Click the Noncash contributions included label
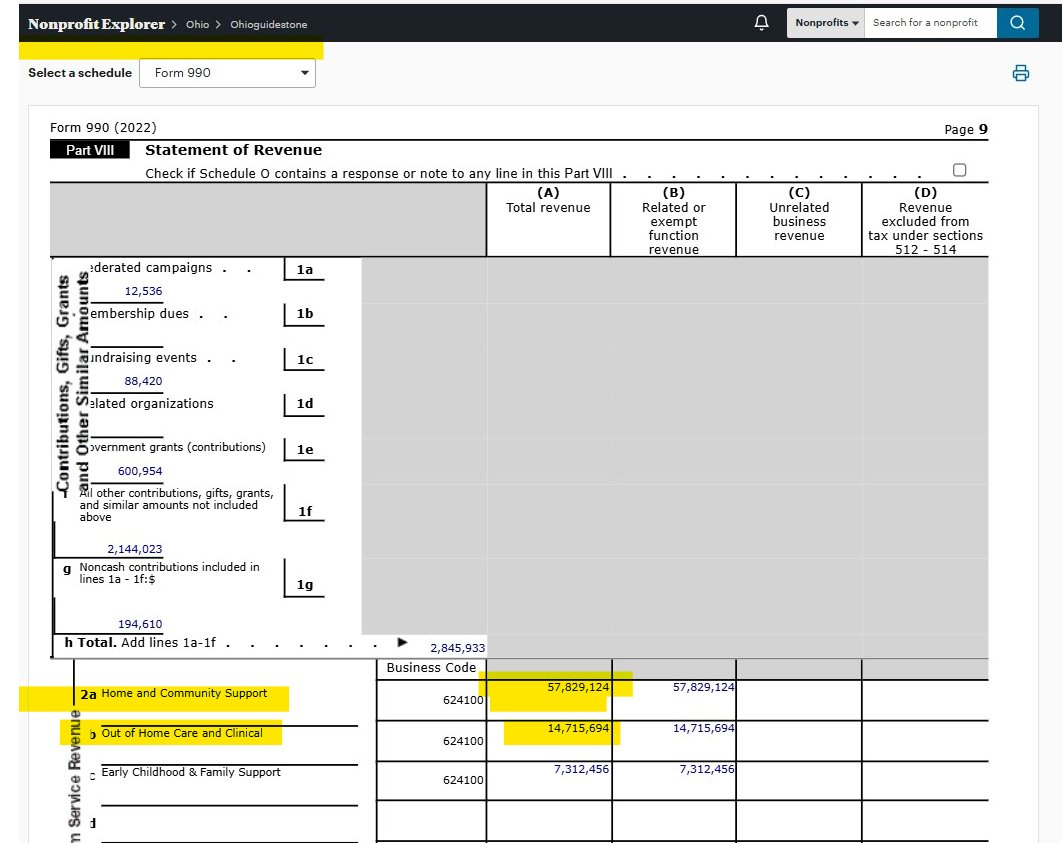The image size is (1062, 843). tap(169, 573)
